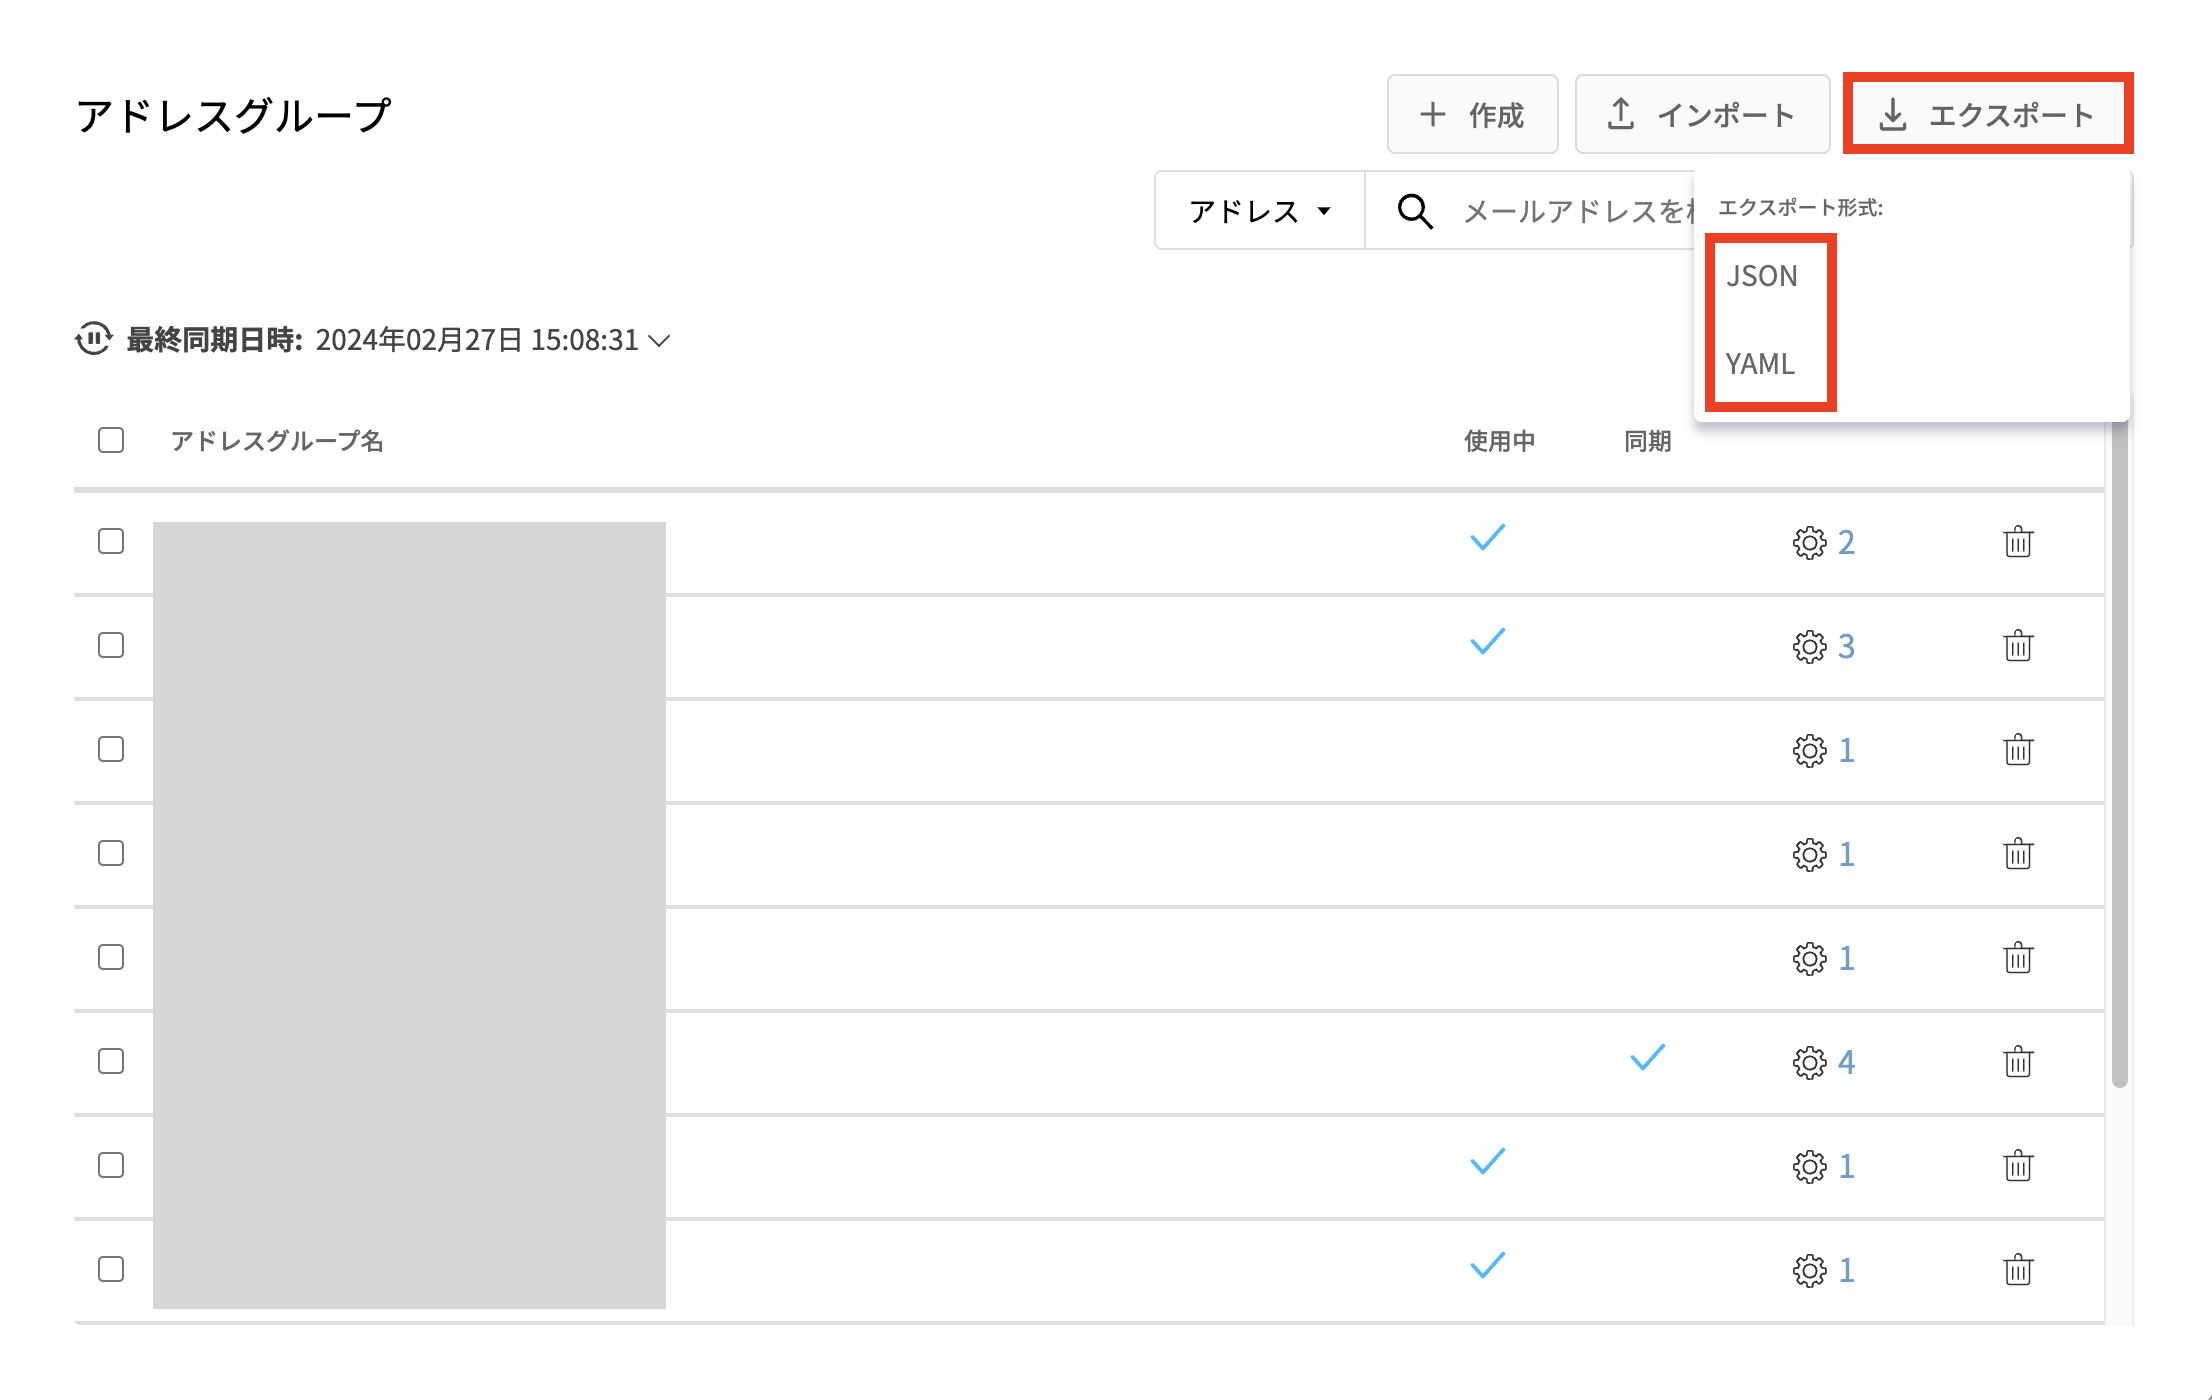Open the アドレス search type dropdown
The image size is (2212, 1400).
[x=1260, y=211]
